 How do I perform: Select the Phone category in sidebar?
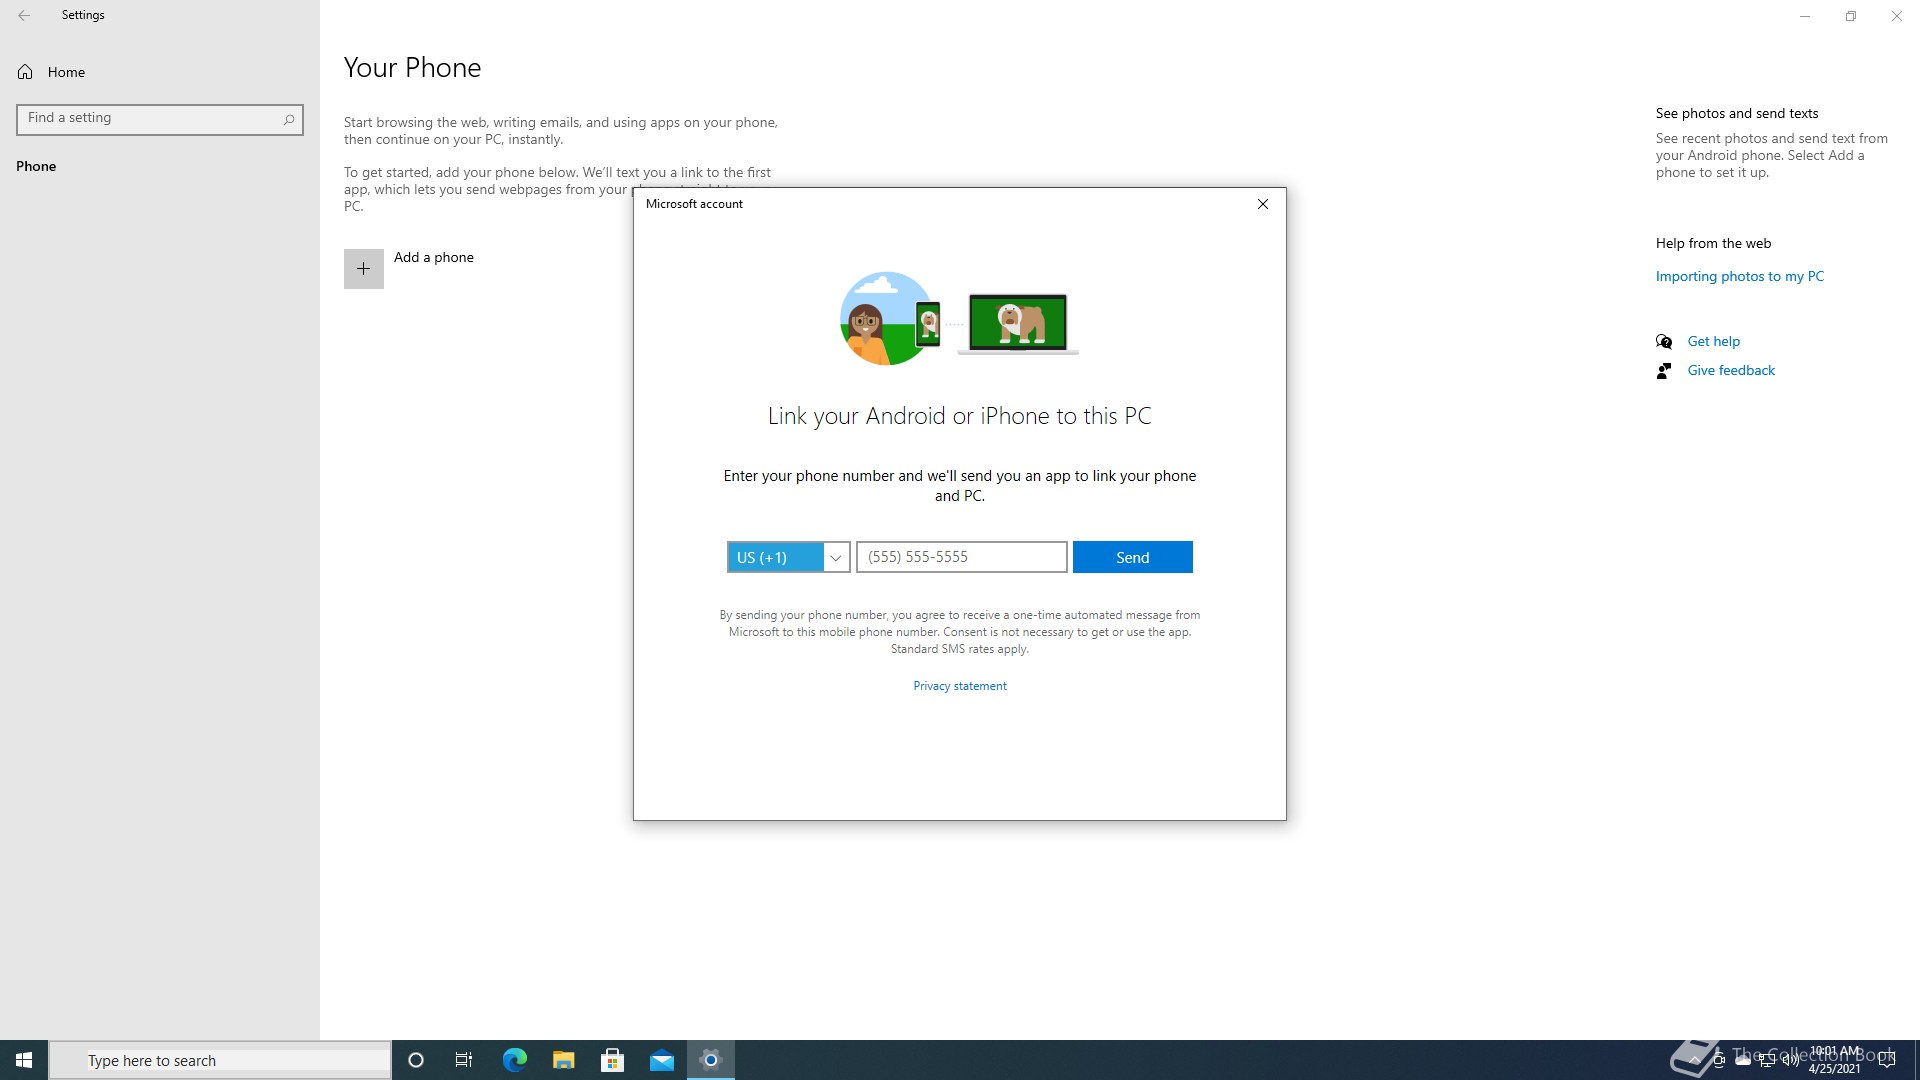pos(36,166)
